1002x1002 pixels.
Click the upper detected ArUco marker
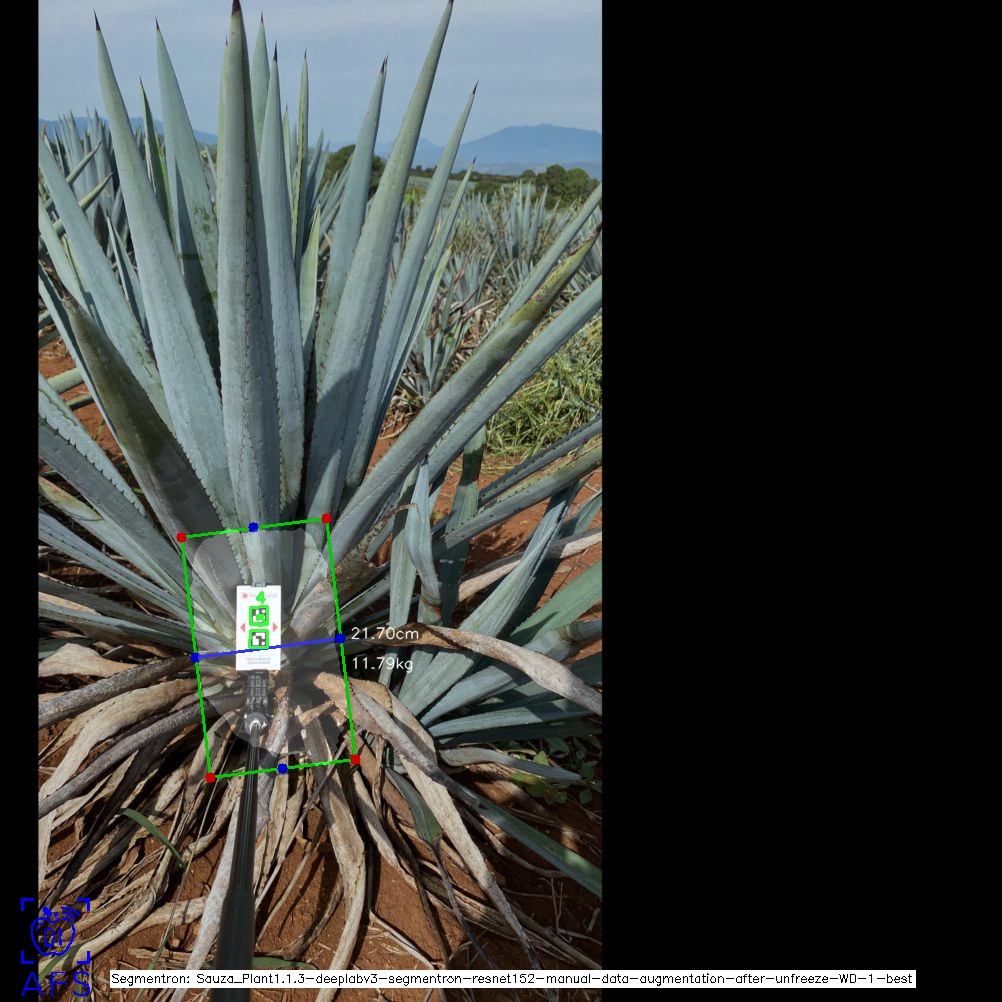pos(259,616)
